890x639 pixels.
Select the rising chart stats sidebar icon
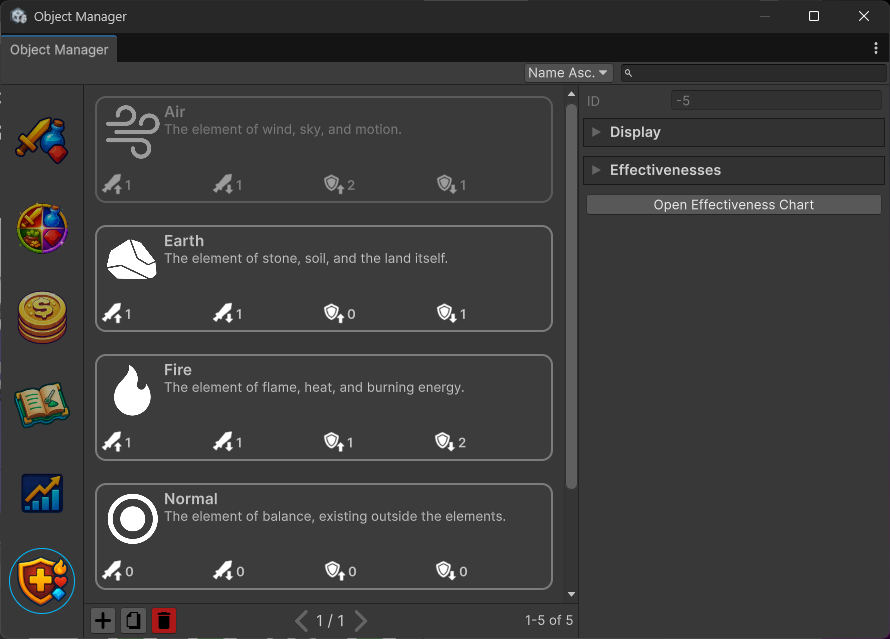[42, 493]
